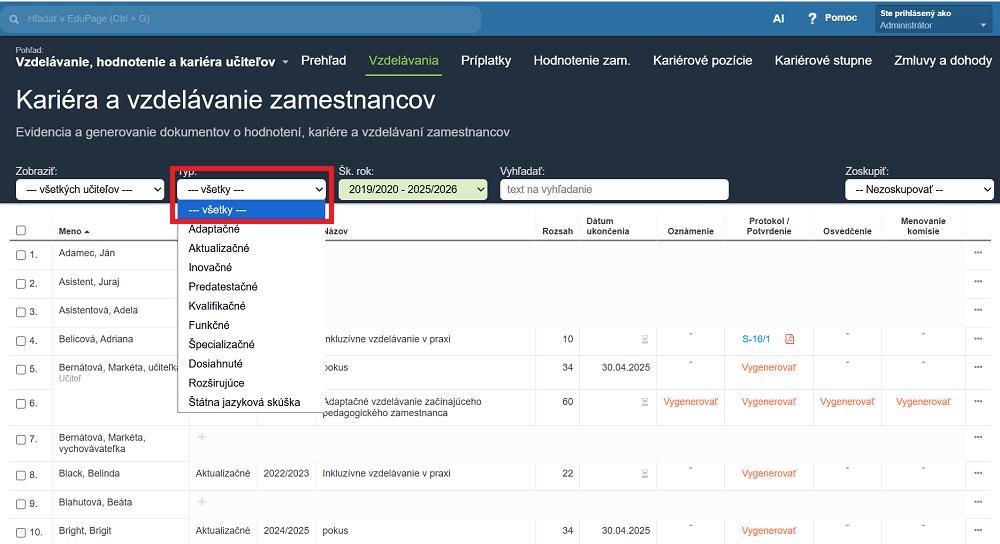This screenshot has width=1000, height=544.
Task: Expand the Šk. rok school year dropdown
Action: pos(412,189)
